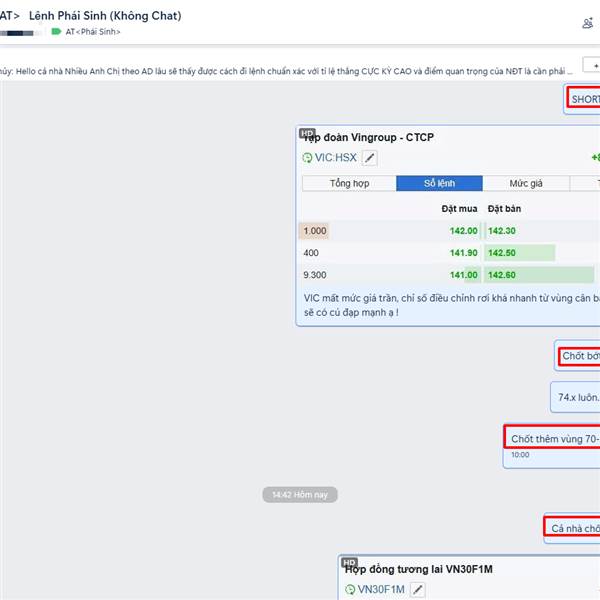This screenshot has height=600, width=600.
Task: Select the sell price 142.60
Action: 502,275
